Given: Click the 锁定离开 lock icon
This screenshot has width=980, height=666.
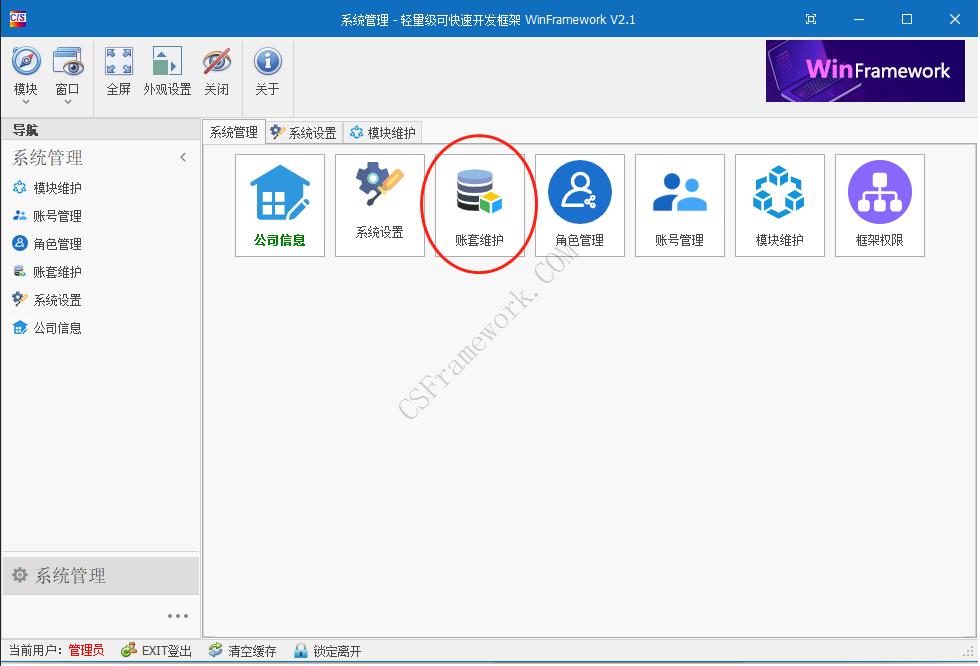Looking at the screenshot, I should [x=301, y=650].
